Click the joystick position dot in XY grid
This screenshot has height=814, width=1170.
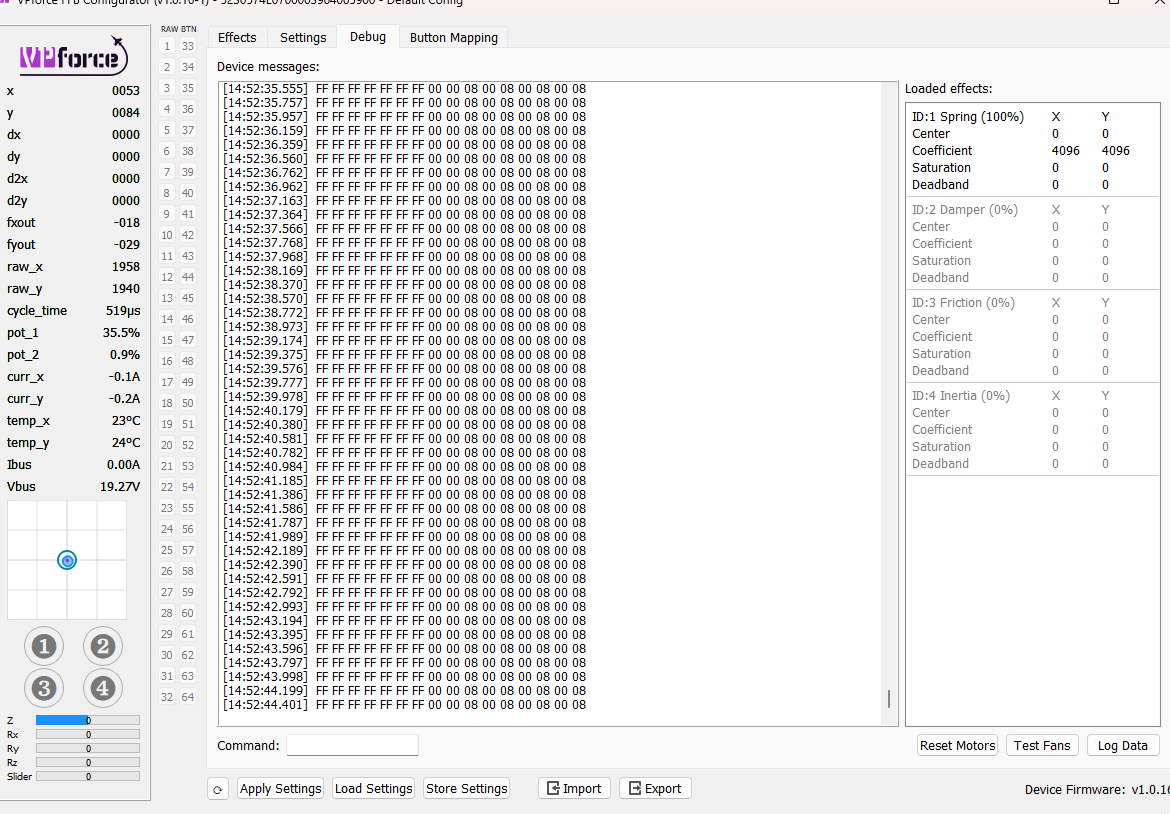pos(67,560)
